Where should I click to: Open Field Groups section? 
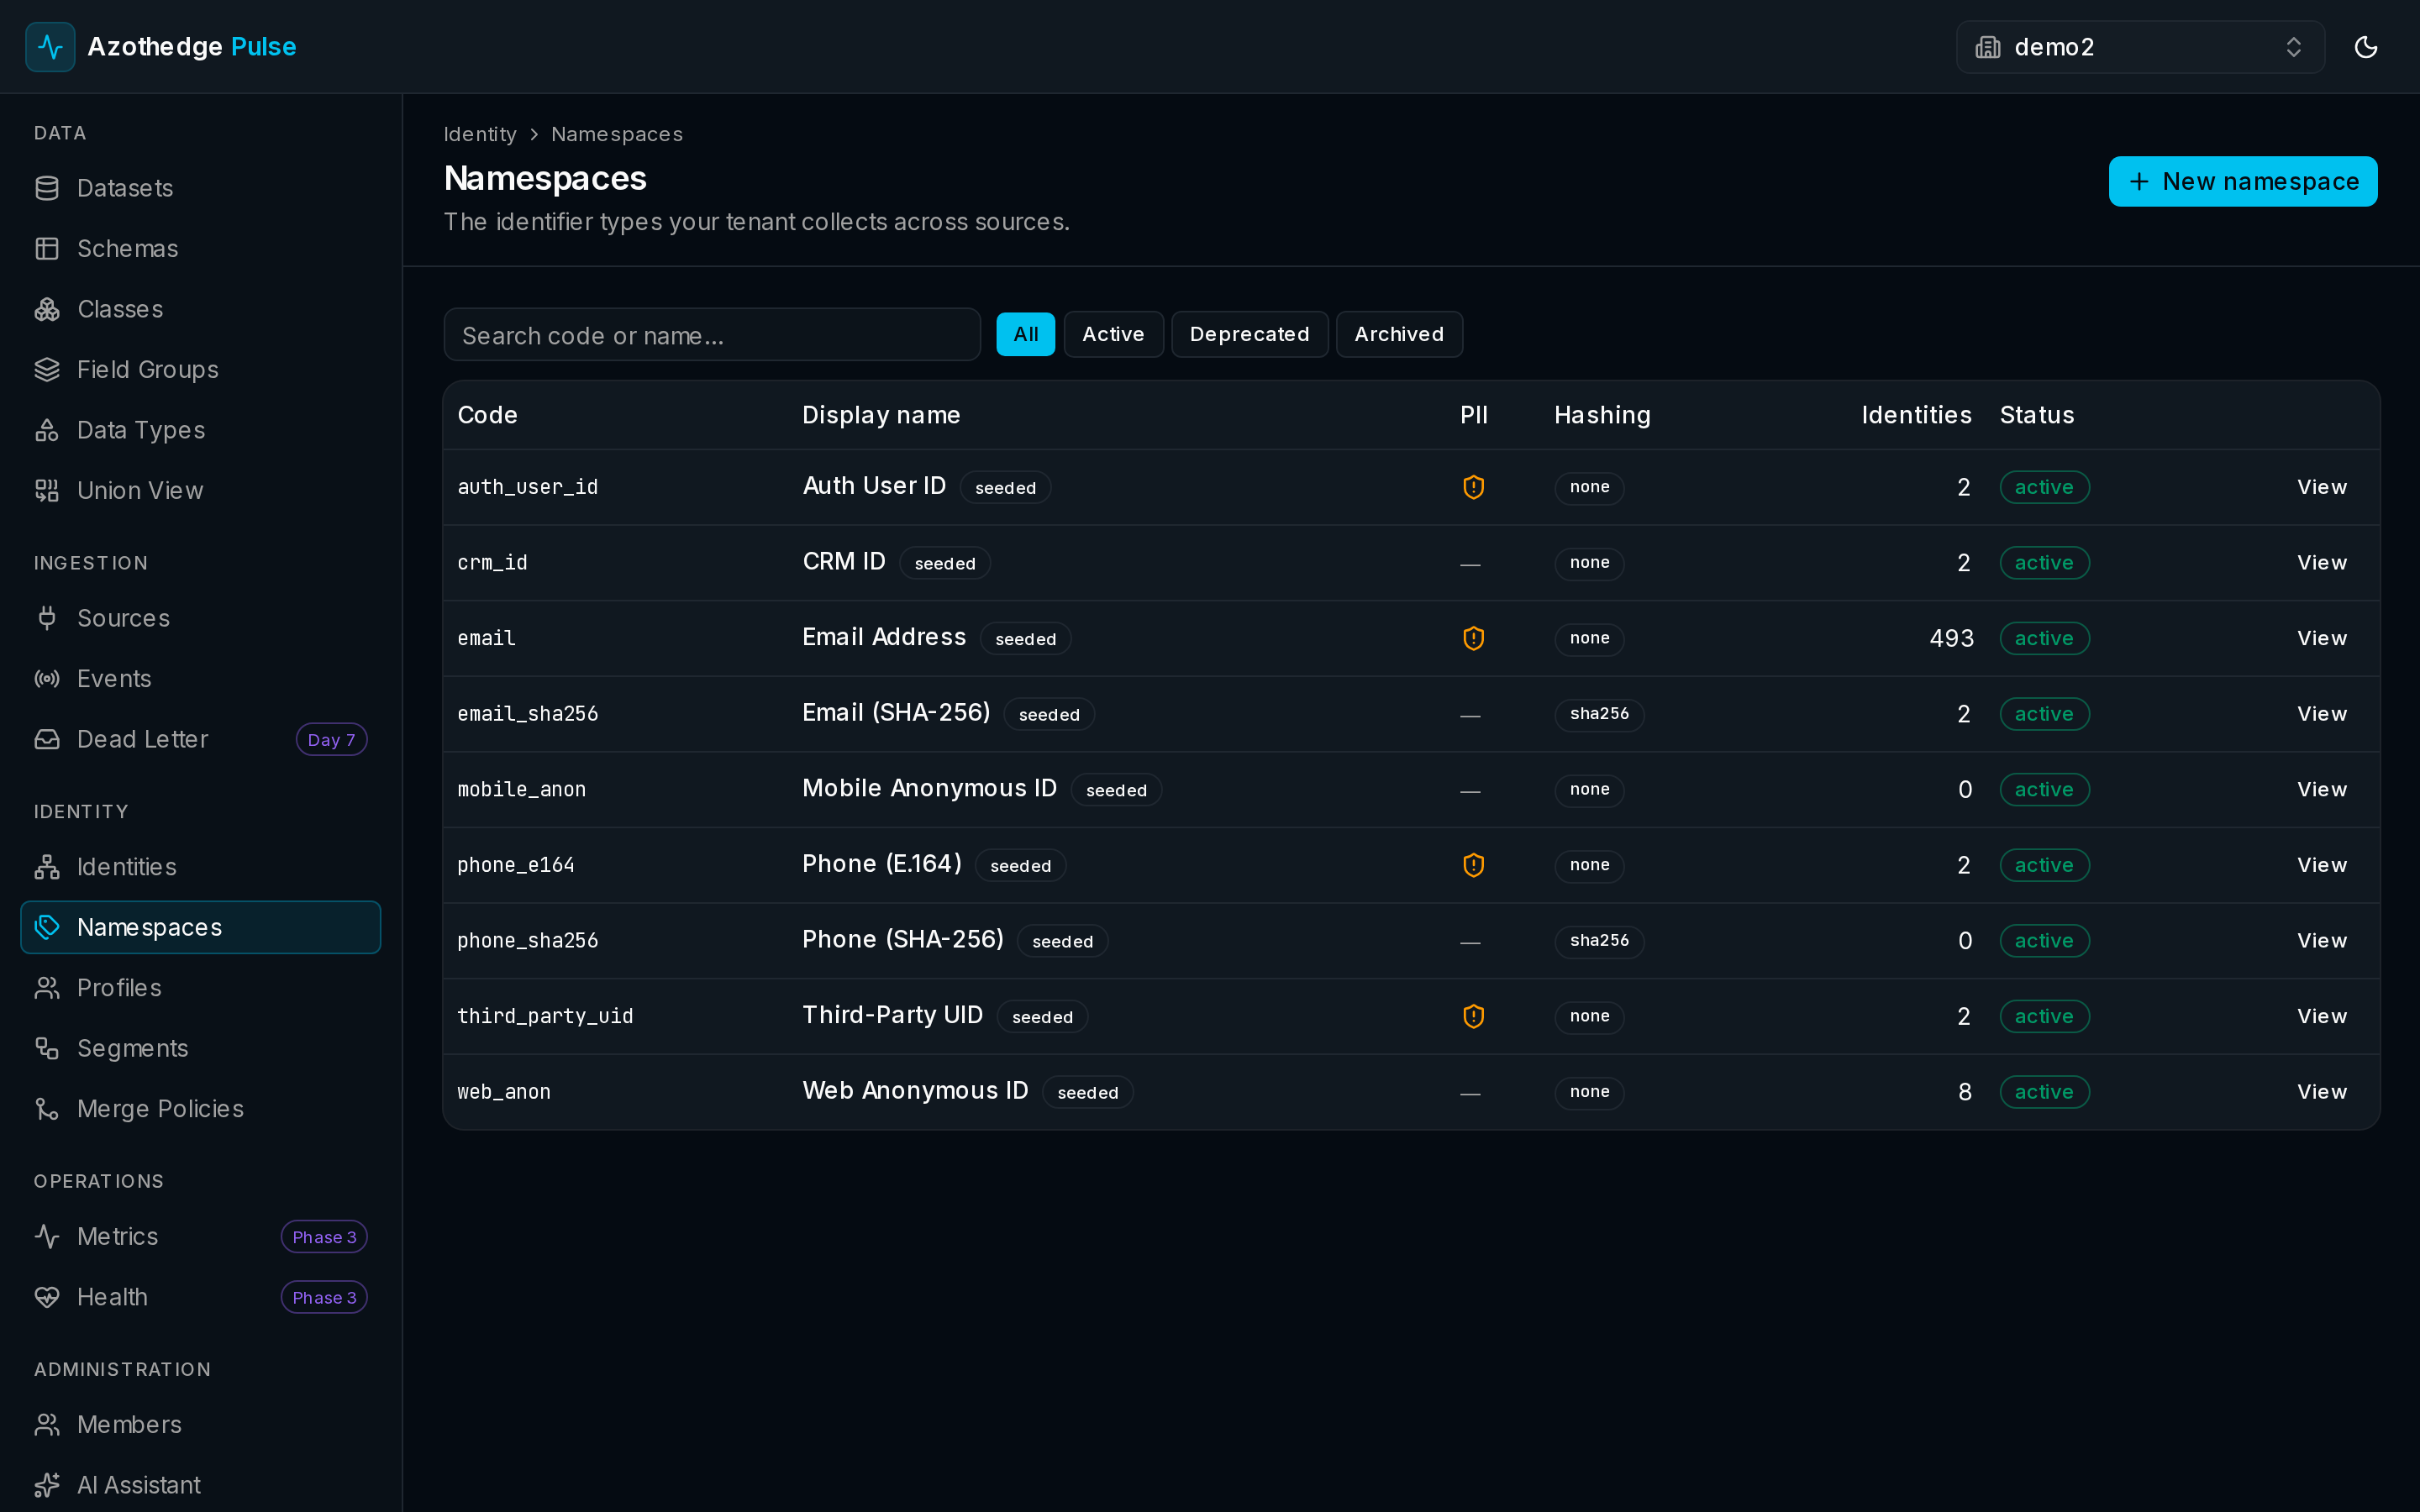pos(200,369)
